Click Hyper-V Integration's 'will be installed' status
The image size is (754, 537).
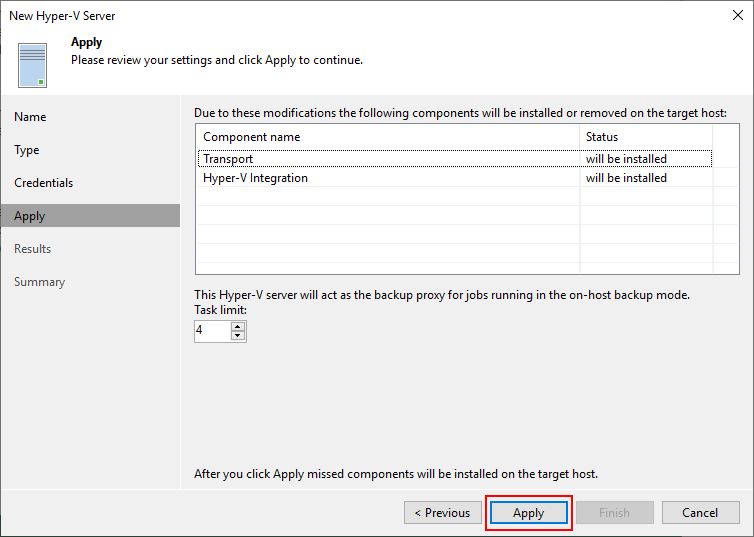coord(626,178)
